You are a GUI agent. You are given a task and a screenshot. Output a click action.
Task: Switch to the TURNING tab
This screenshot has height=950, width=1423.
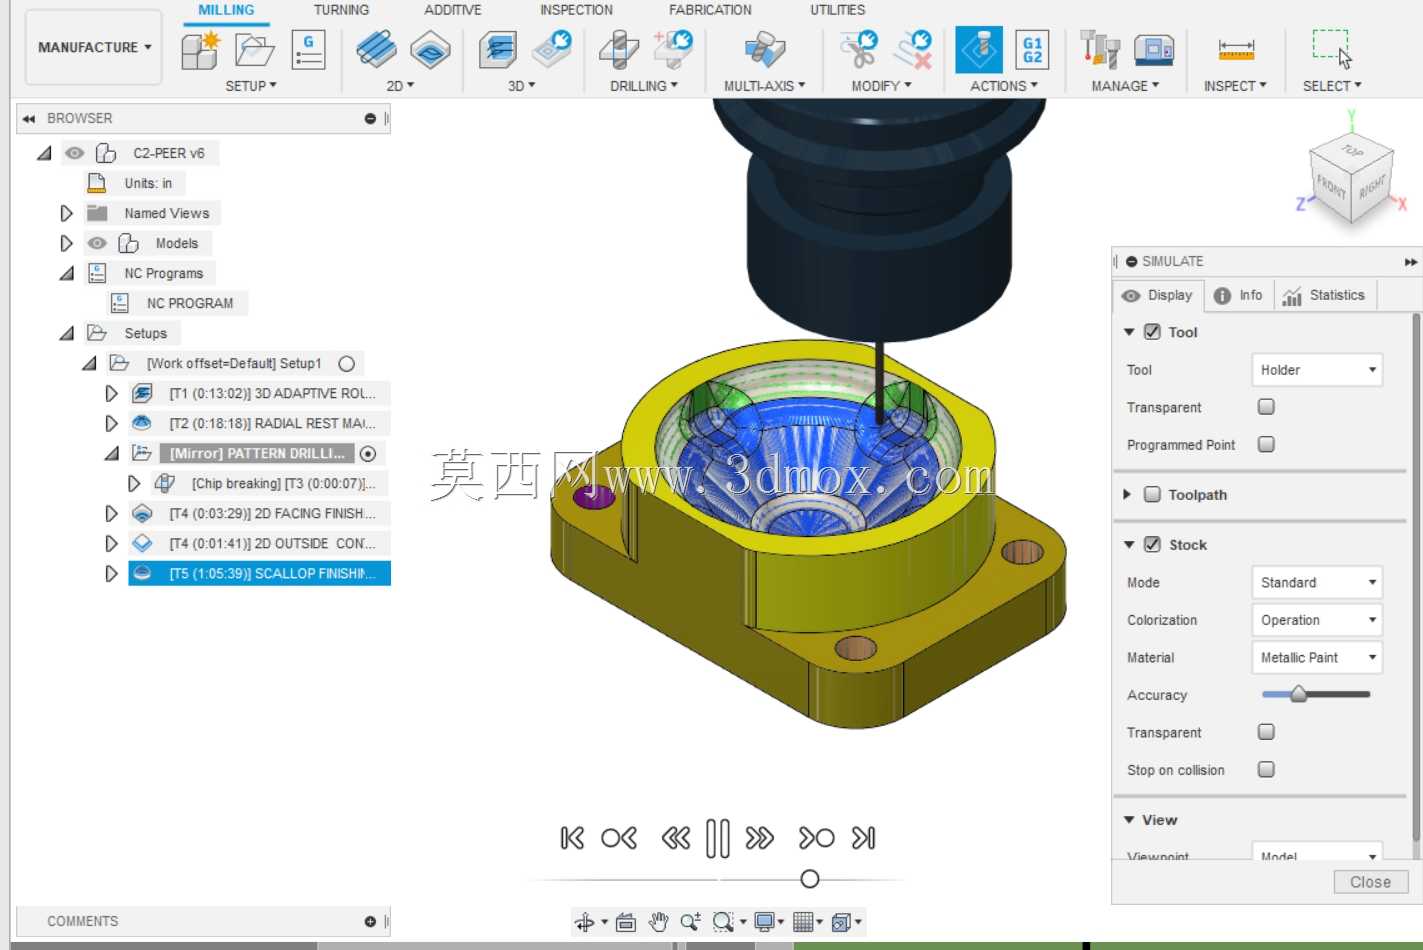coord(341,10)
